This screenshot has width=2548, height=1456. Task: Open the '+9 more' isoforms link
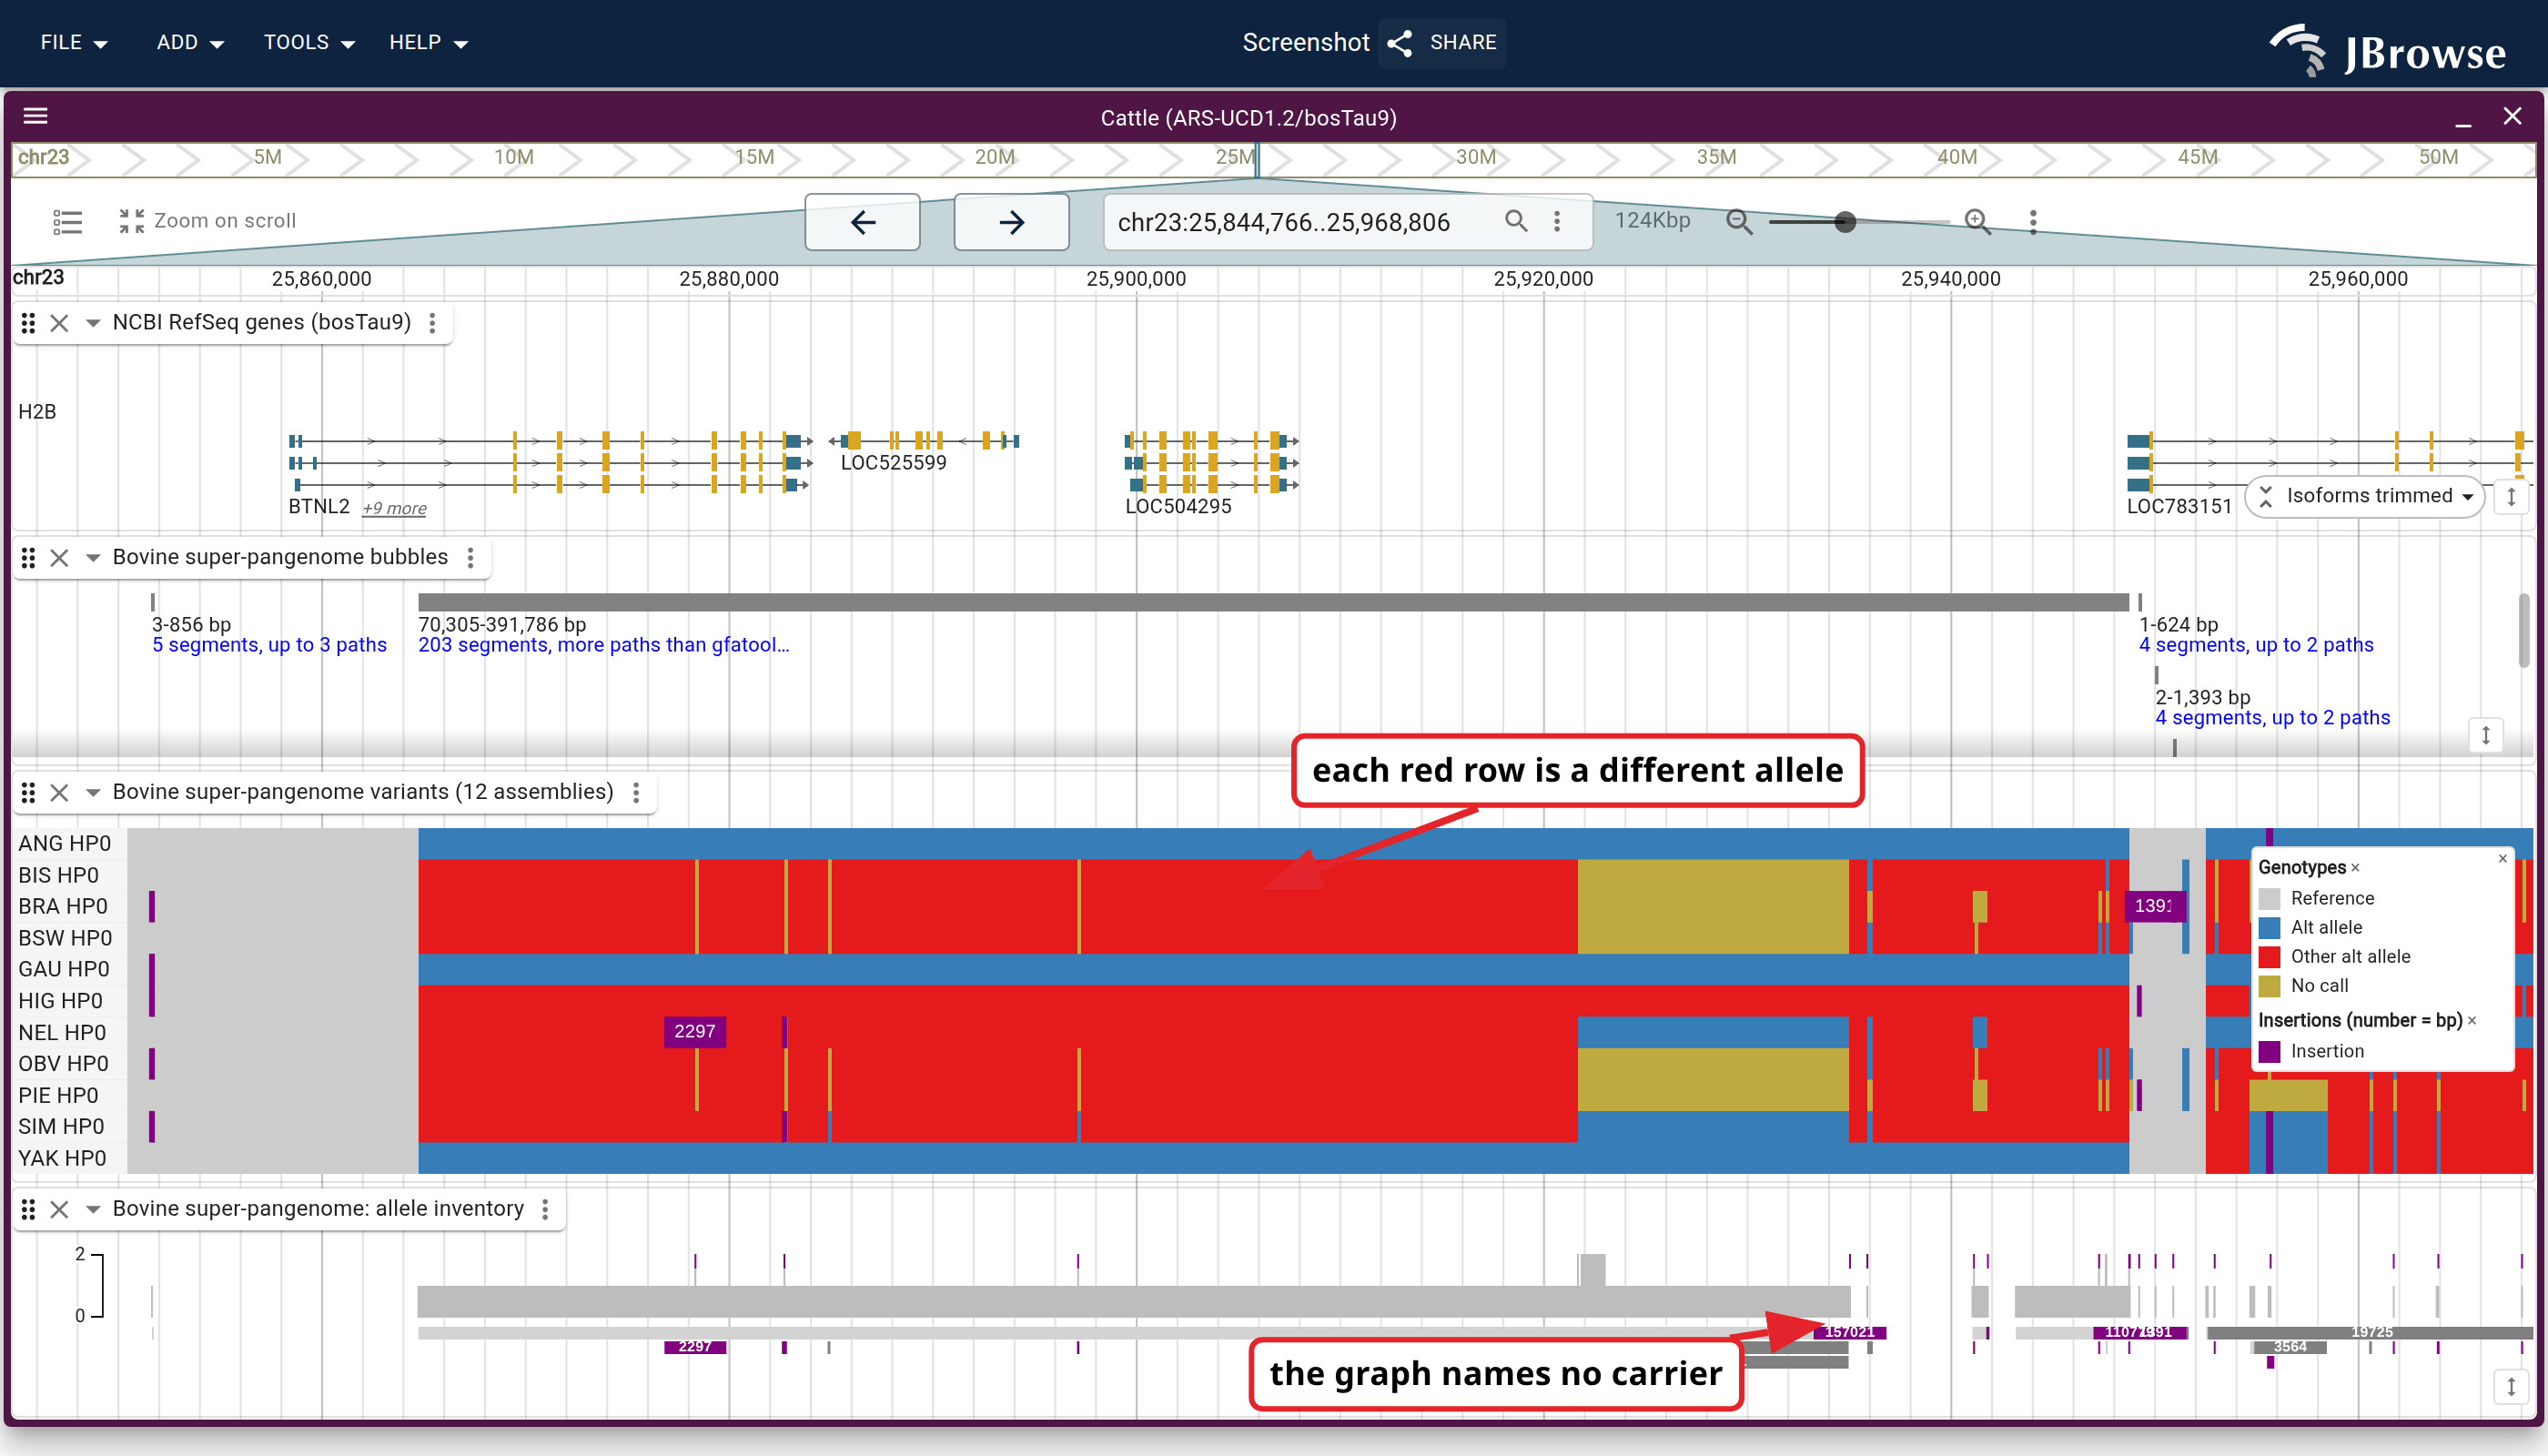[x=394, y=508]
